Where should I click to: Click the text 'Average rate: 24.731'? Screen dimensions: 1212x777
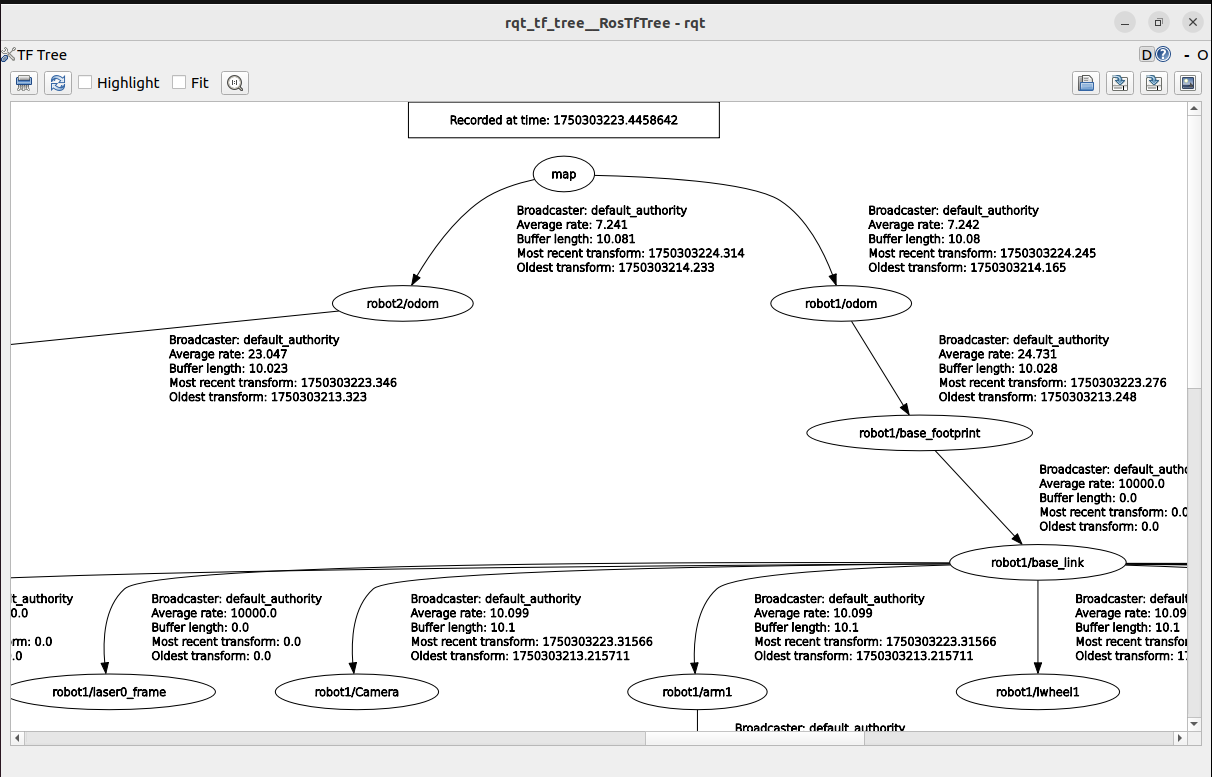(x=998, y=354)
